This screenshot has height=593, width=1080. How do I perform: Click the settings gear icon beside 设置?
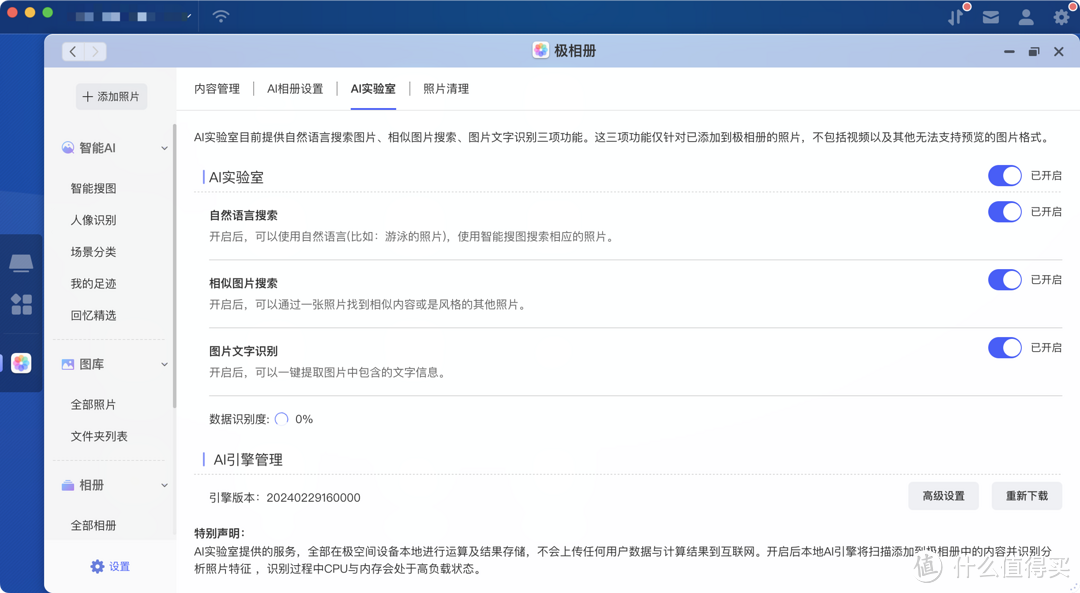(97, 566)
